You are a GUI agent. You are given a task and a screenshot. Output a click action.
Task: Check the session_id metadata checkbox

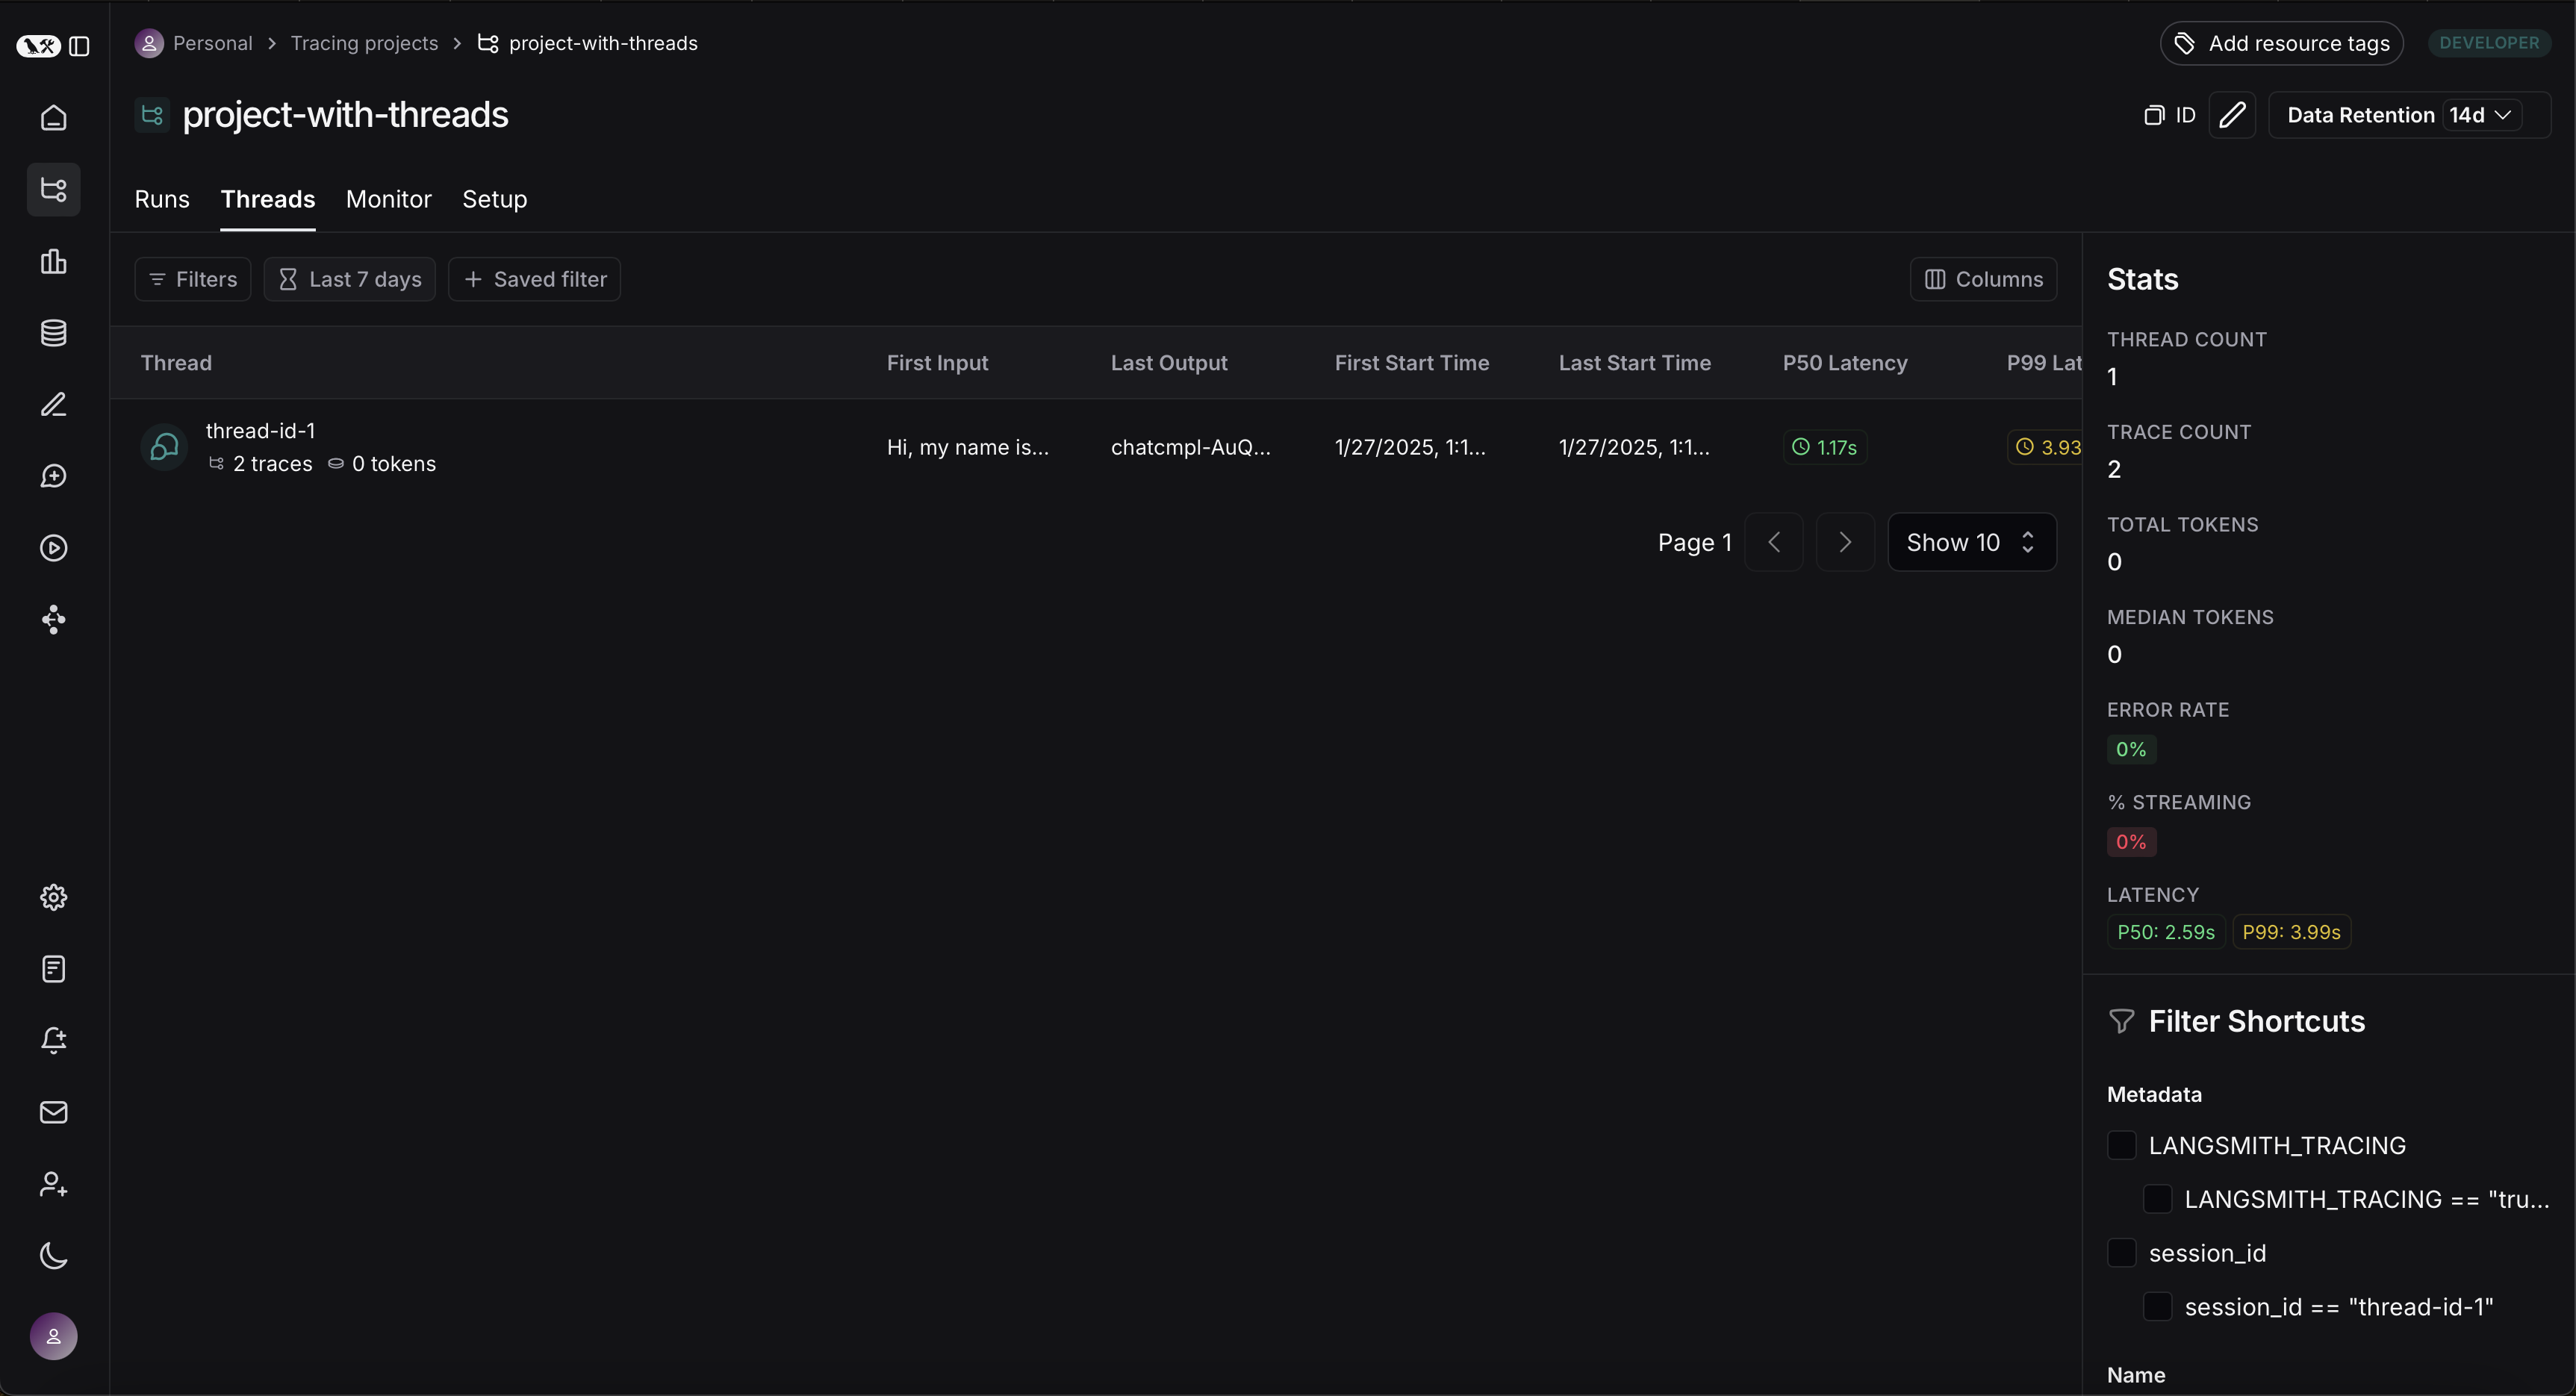point(2121,1253)
